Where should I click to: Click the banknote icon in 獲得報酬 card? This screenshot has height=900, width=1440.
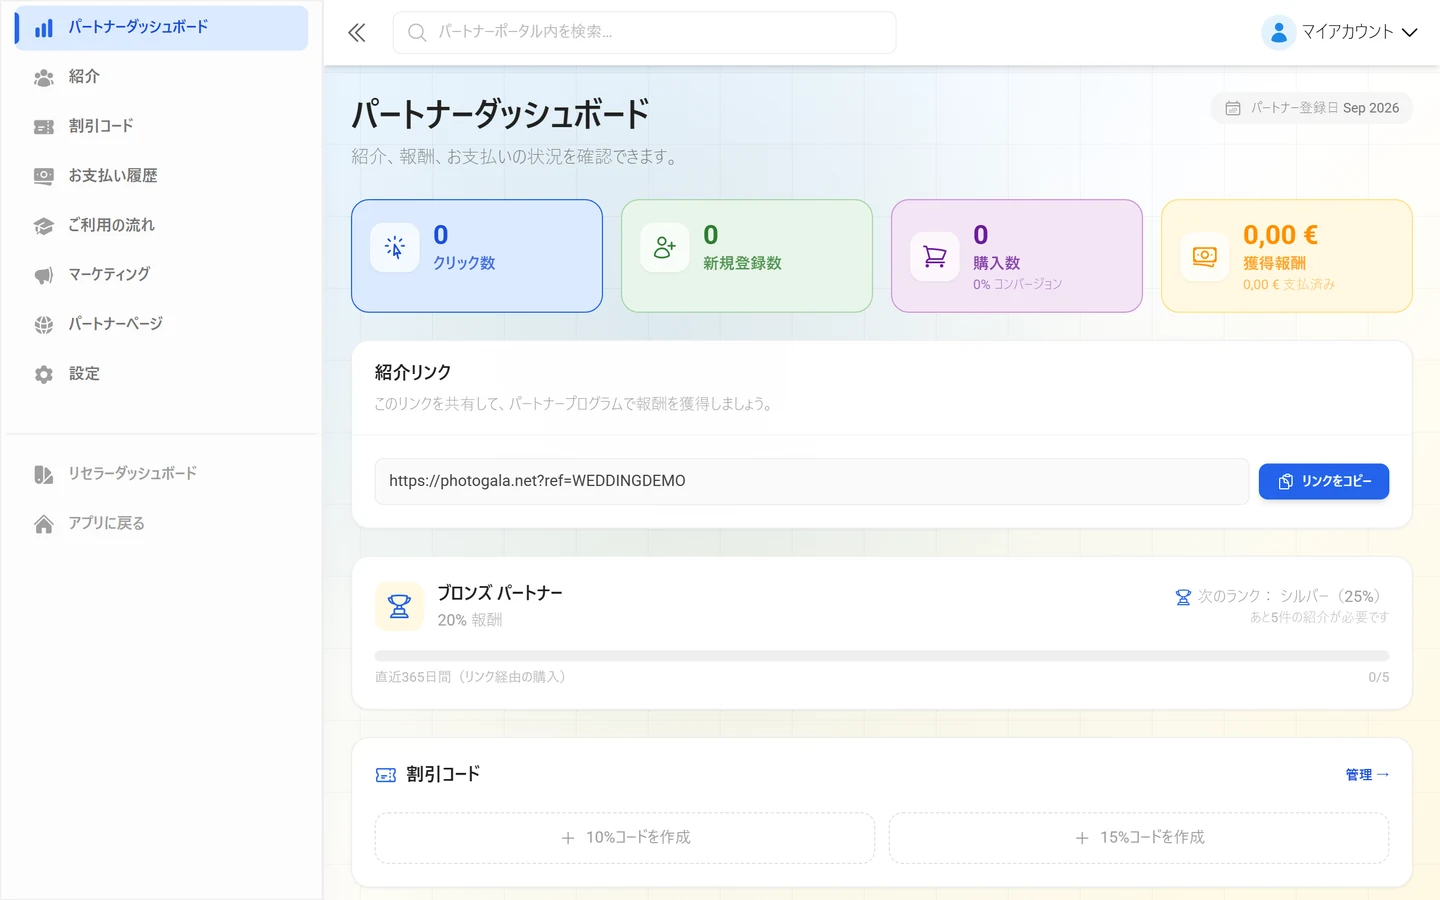1205,257
